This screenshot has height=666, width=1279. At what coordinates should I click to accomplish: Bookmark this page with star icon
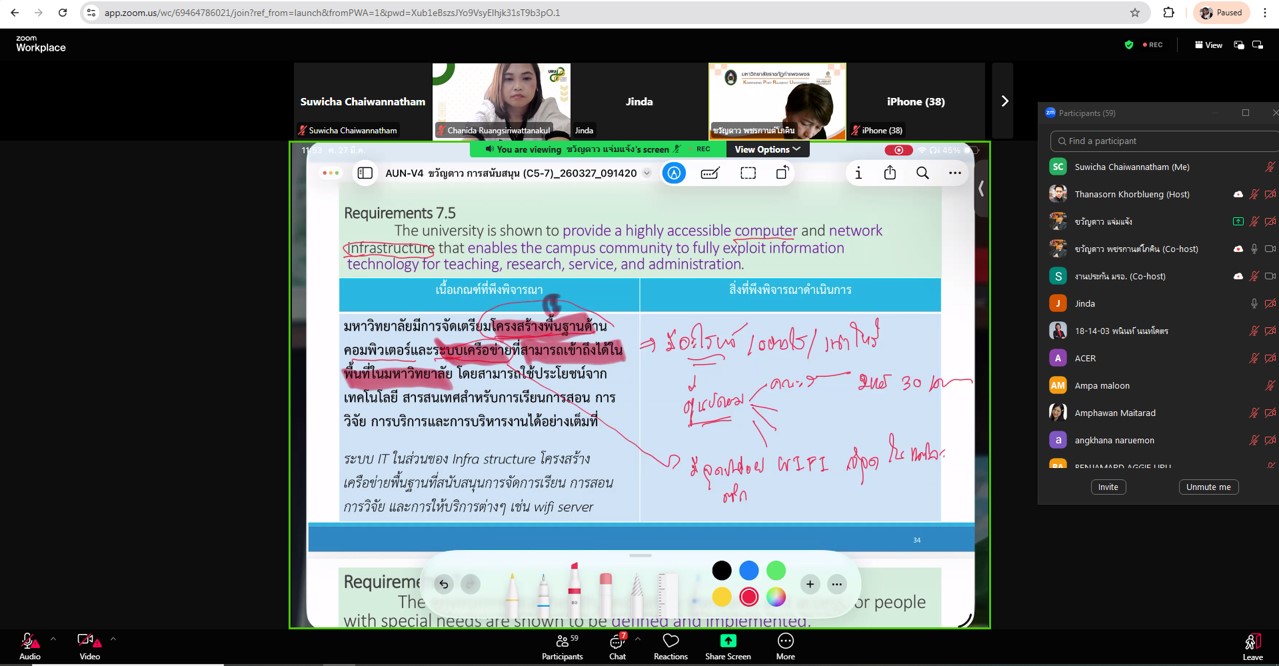click(1134, 13)
